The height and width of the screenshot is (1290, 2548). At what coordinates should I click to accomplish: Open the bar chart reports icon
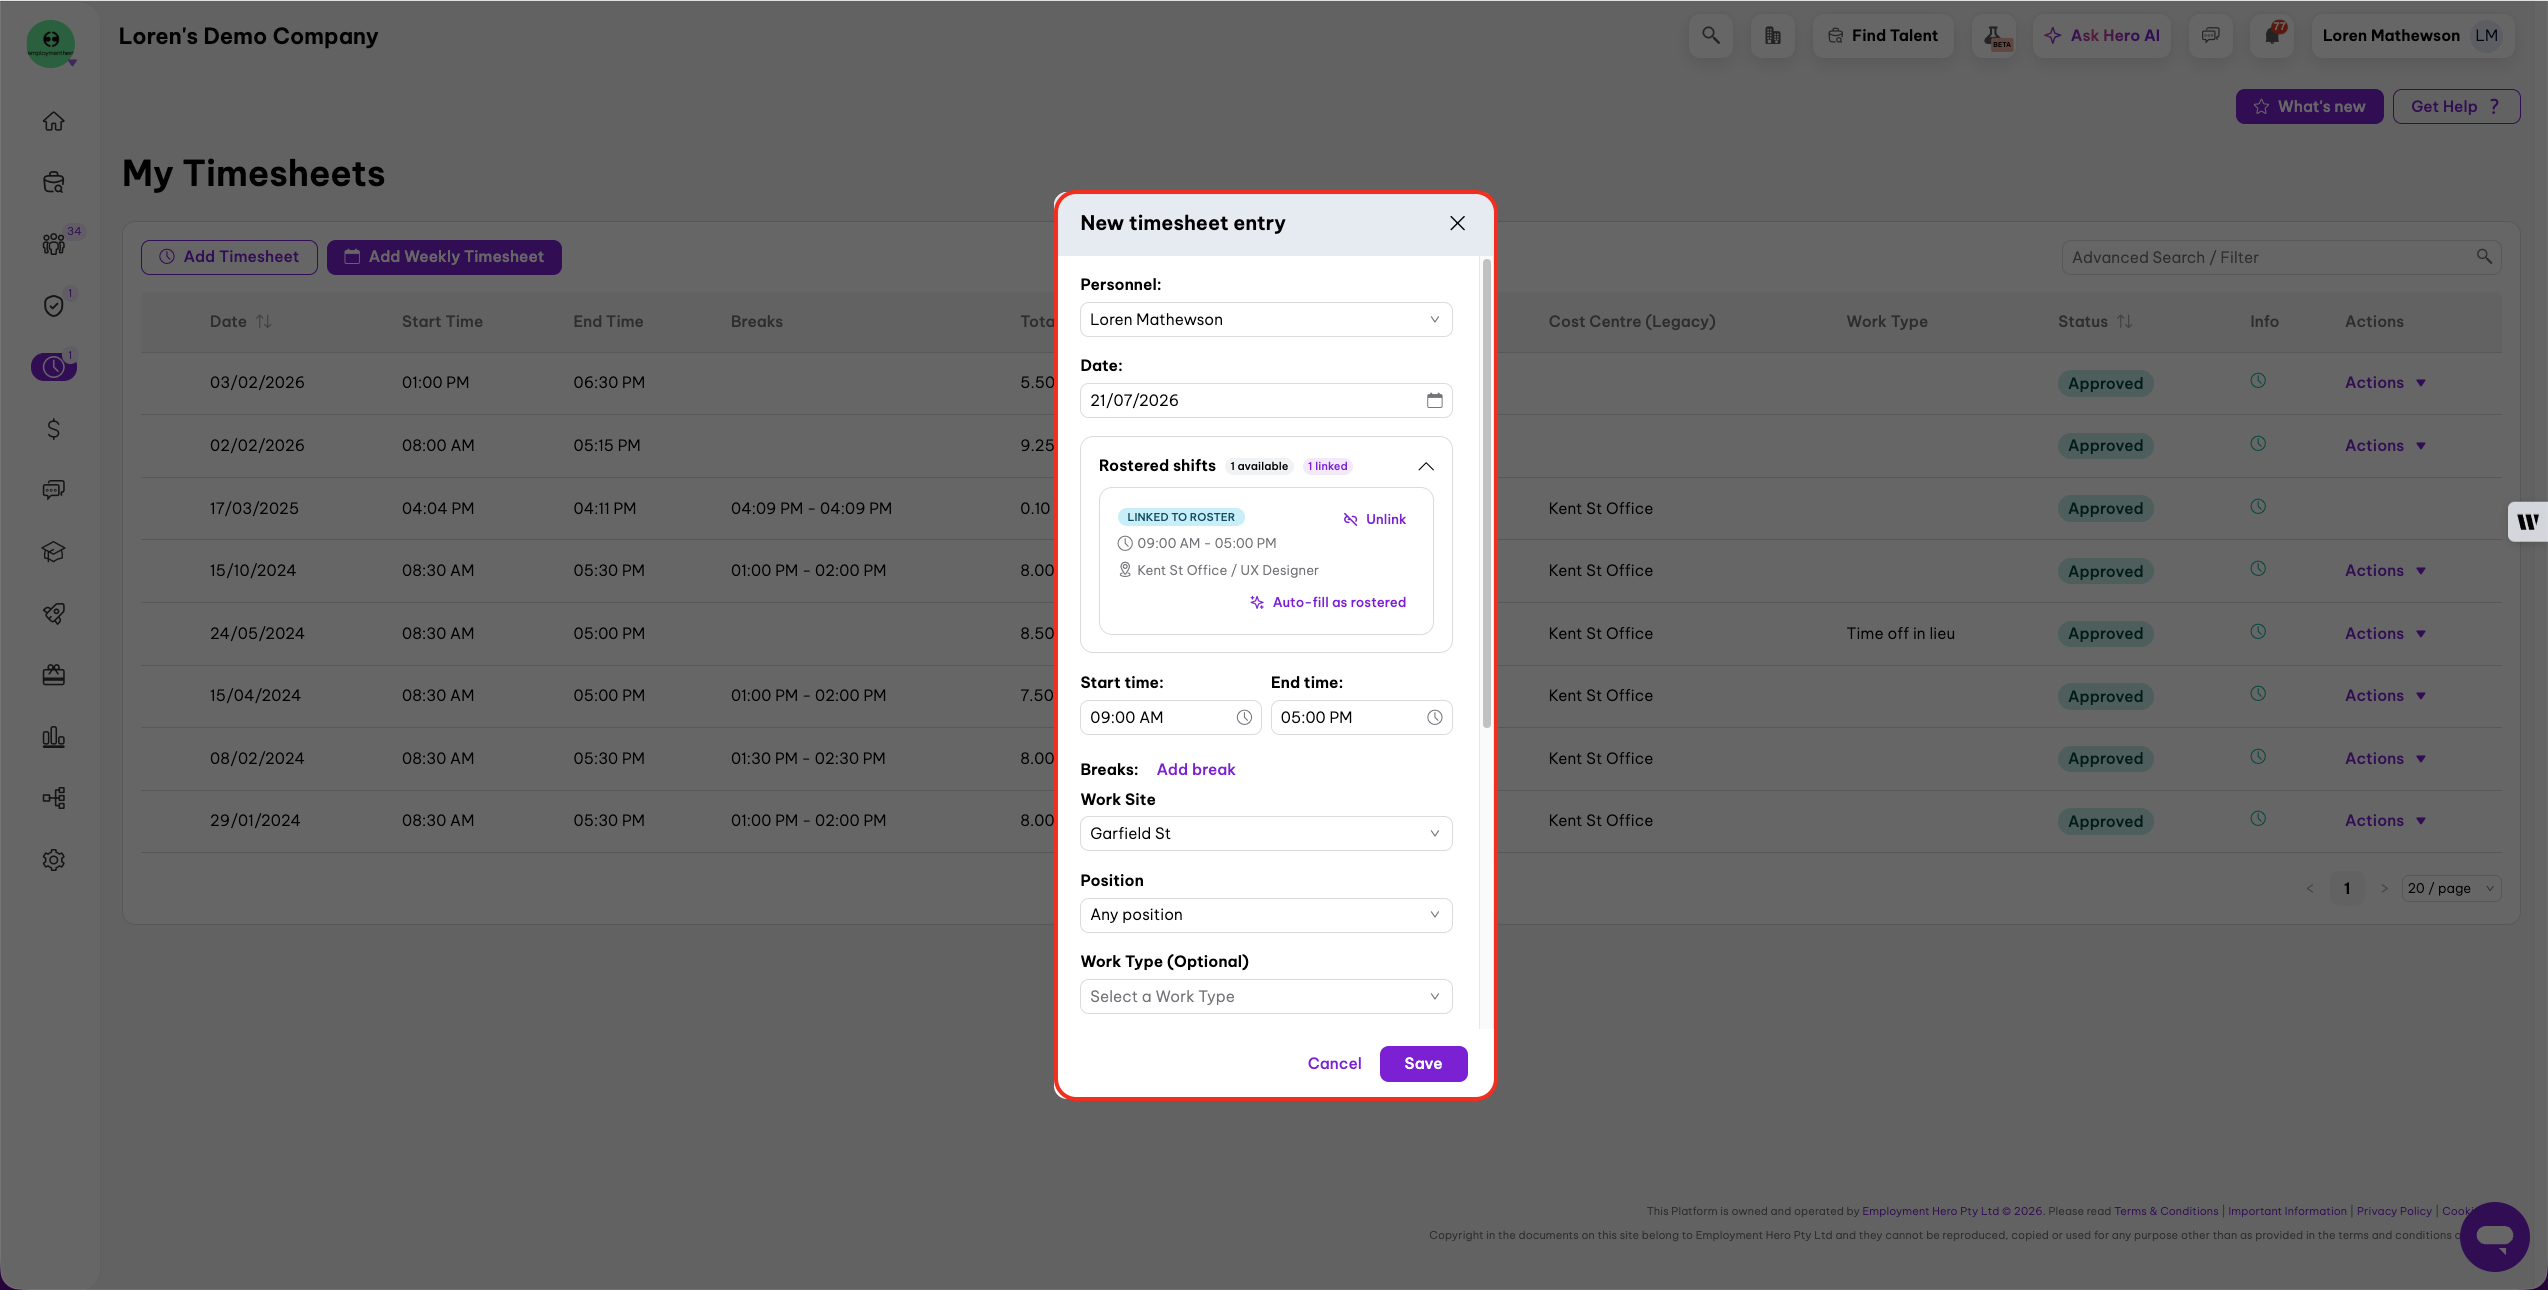[54, 737]
